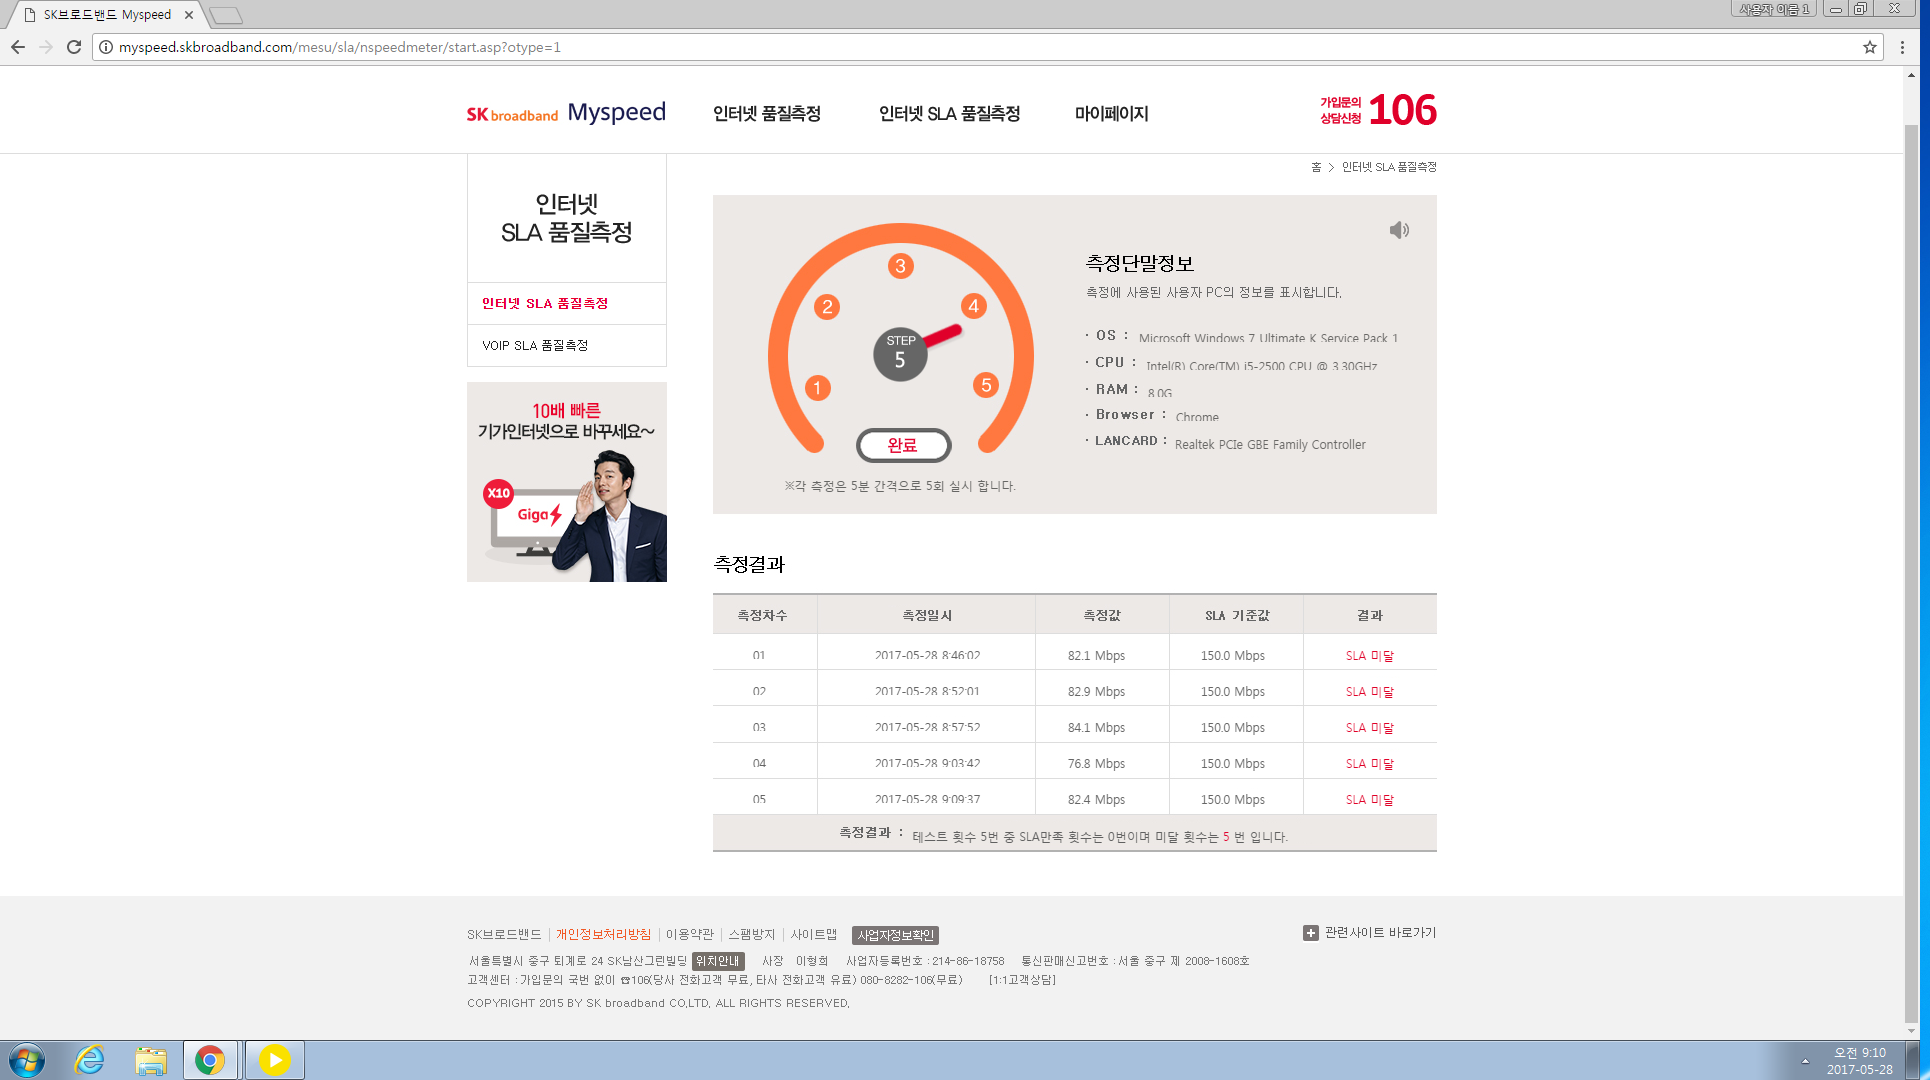
Task: Click the Giga internet banner ad
Action: [x=566, y=482]
